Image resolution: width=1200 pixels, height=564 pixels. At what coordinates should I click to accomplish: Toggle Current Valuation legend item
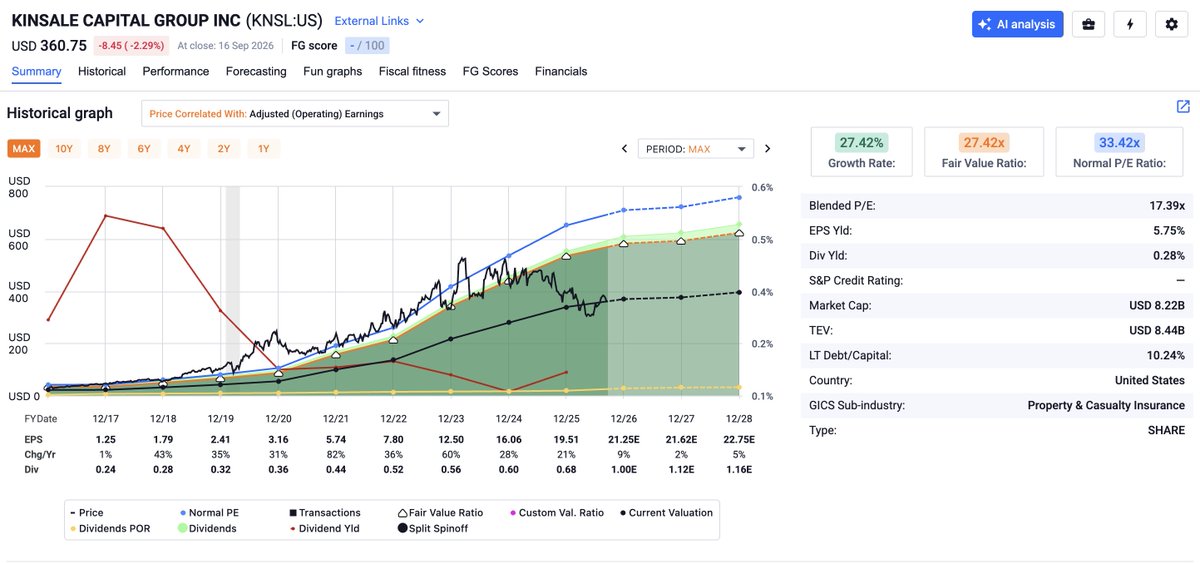click(666, 512)
